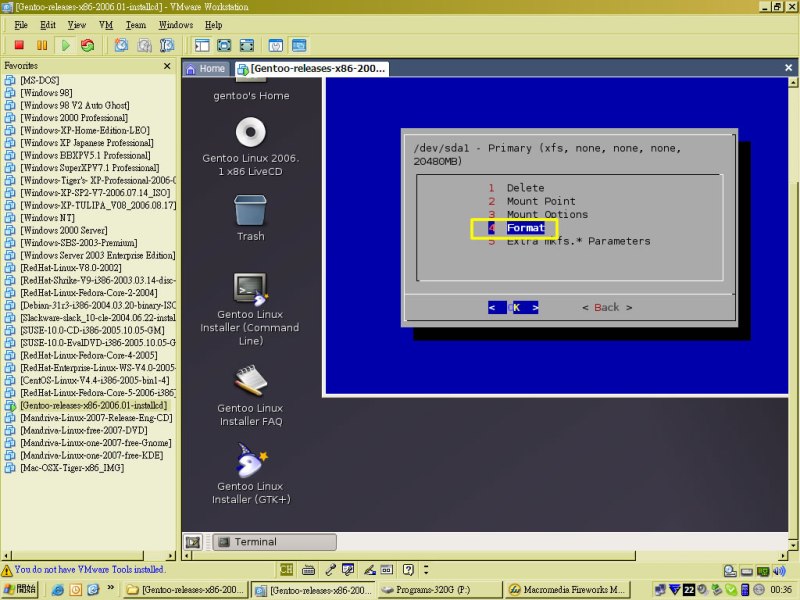Select [Windows 2000 Professional] in Favorites
This screenshot has height=600, width=800.
(x=73, y=118)
